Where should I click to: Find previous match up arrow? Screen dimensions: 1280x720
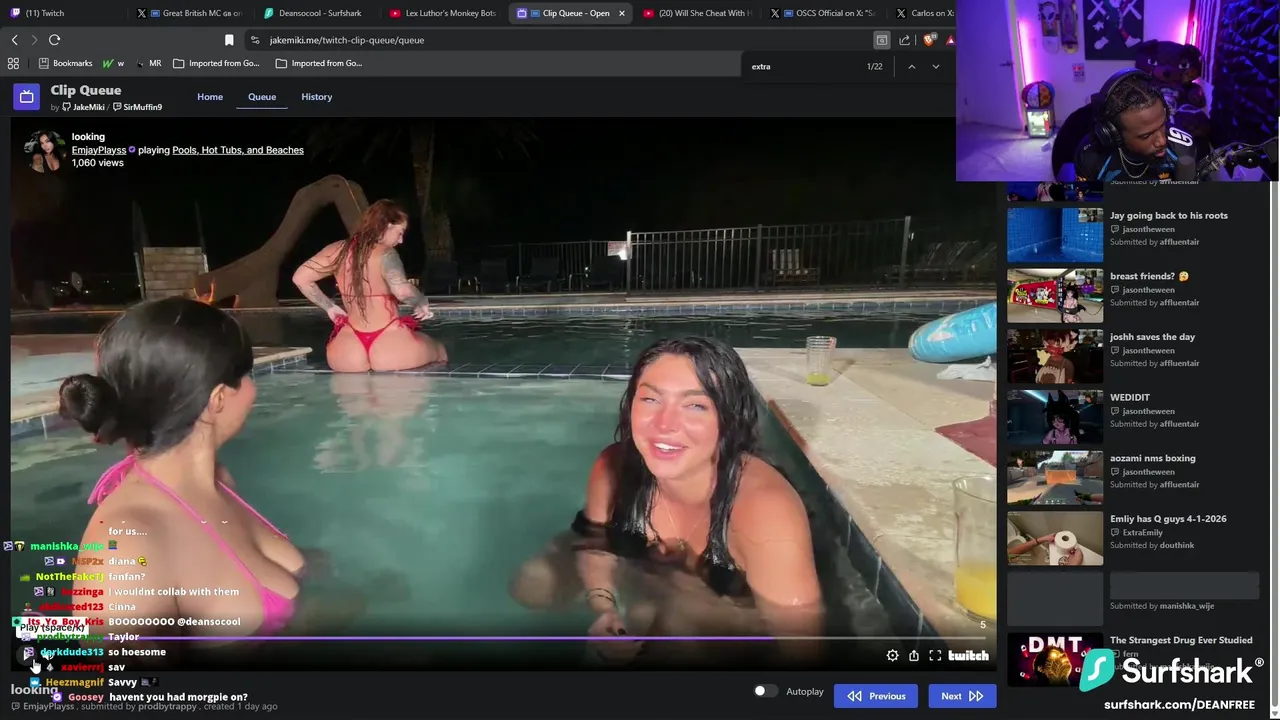click(911, 66)
